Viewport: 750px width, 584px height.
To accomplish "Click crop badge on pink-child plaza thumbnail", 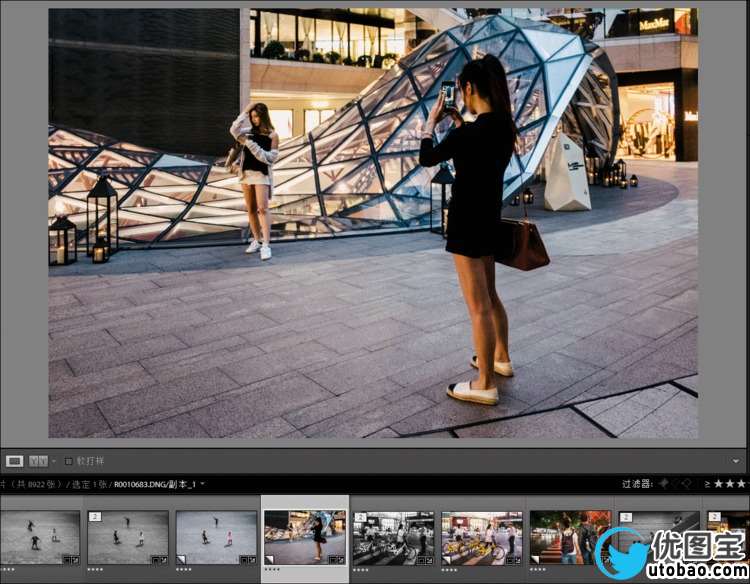I will pyautogui.click(x=243, y=560).
